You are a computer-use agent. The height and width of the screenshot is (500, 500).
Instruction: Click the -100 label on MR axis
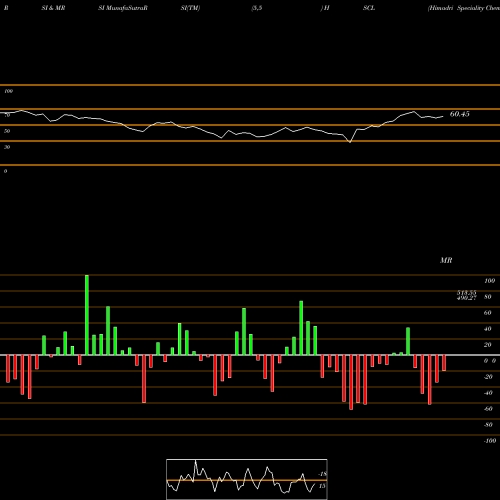click(x=490, y=441)
